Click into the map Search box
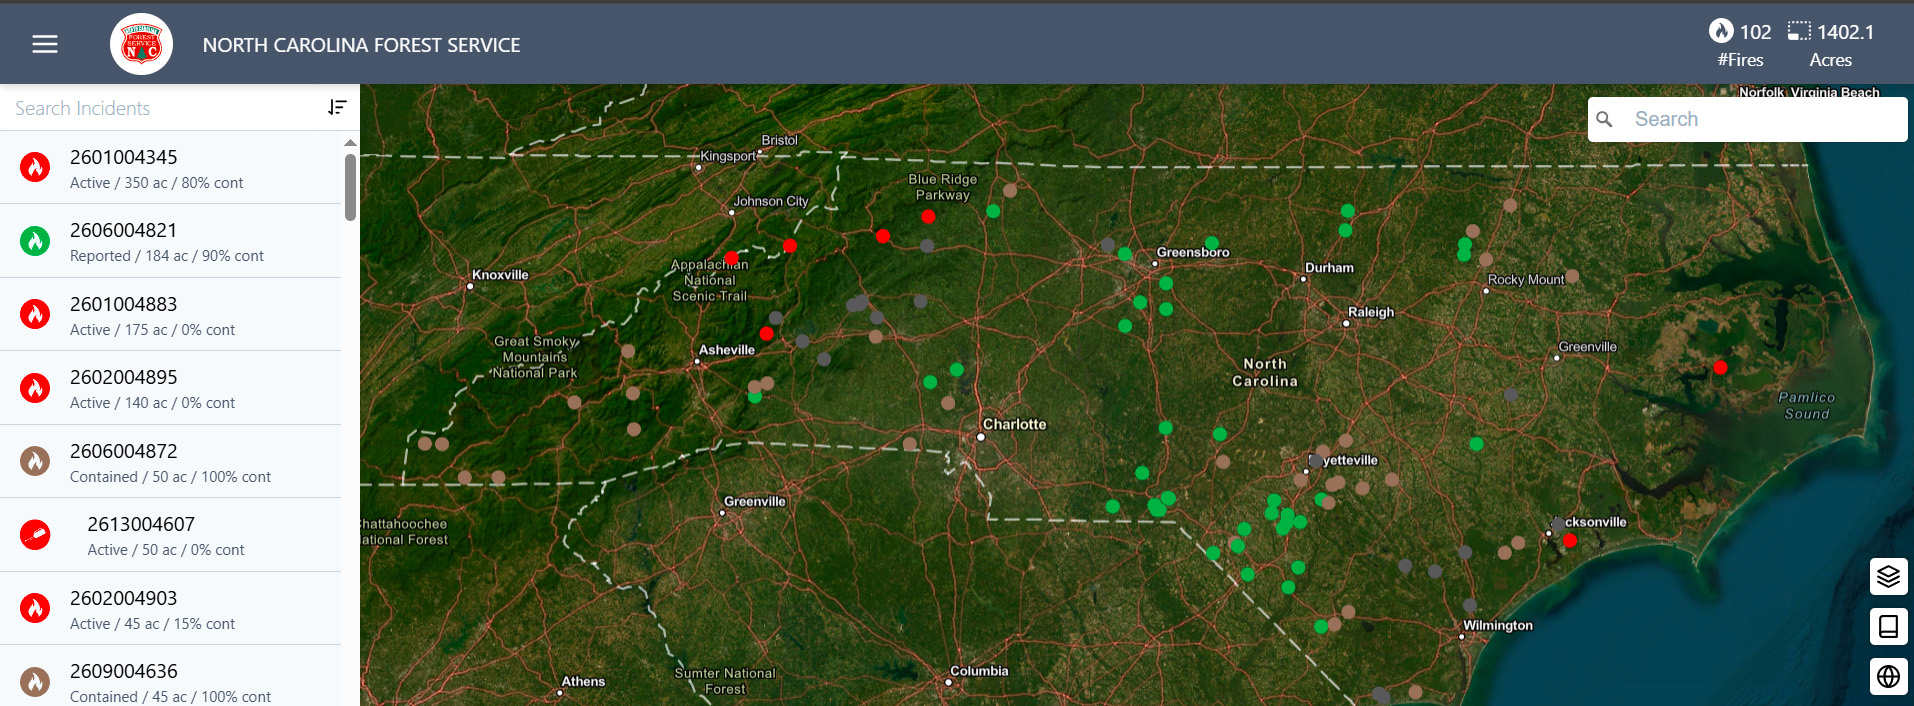 [x=1760, y=119]
